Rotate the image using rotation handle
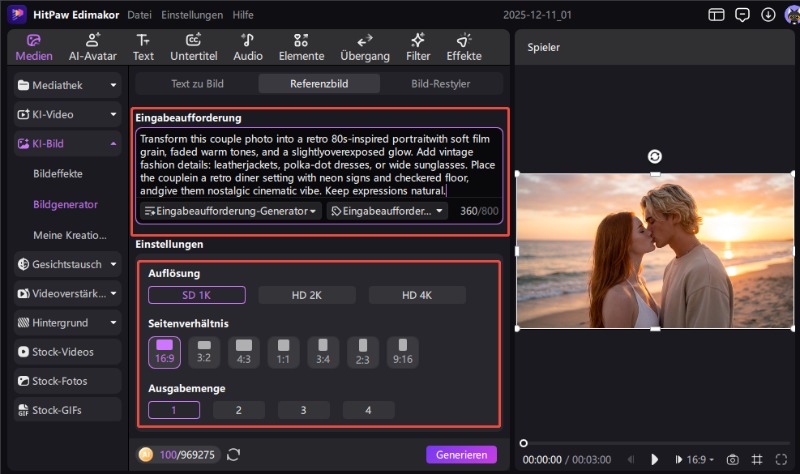This screenshot has height=474, width=800. coord(655,156)
